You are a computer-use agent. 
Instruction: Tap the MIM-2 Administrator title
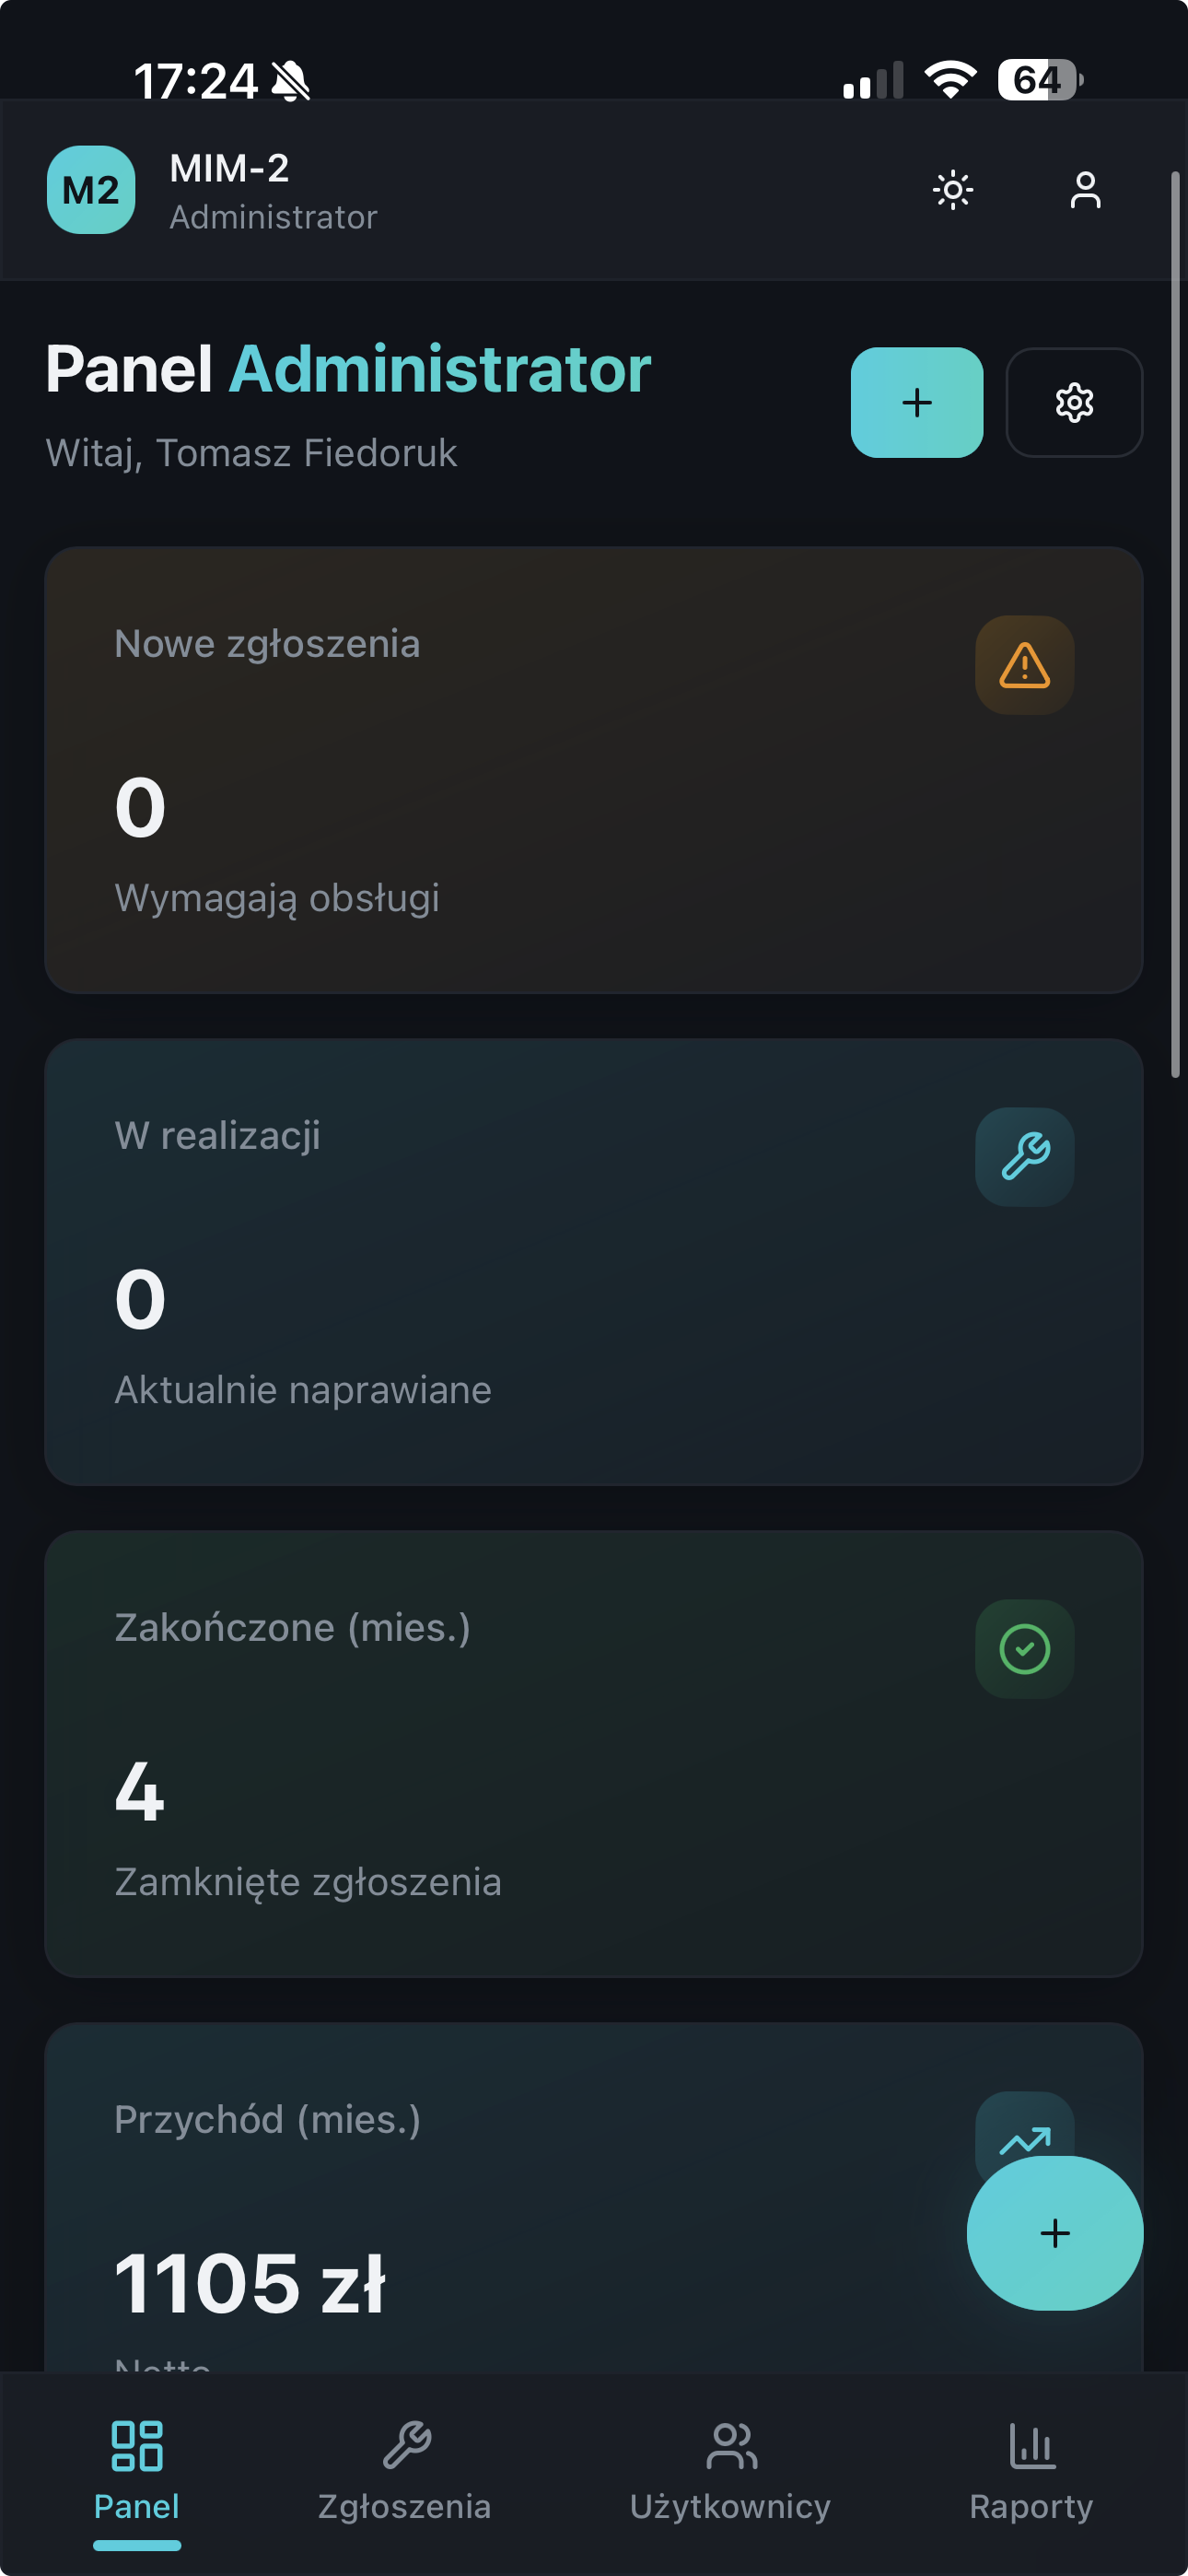[272, 191]
